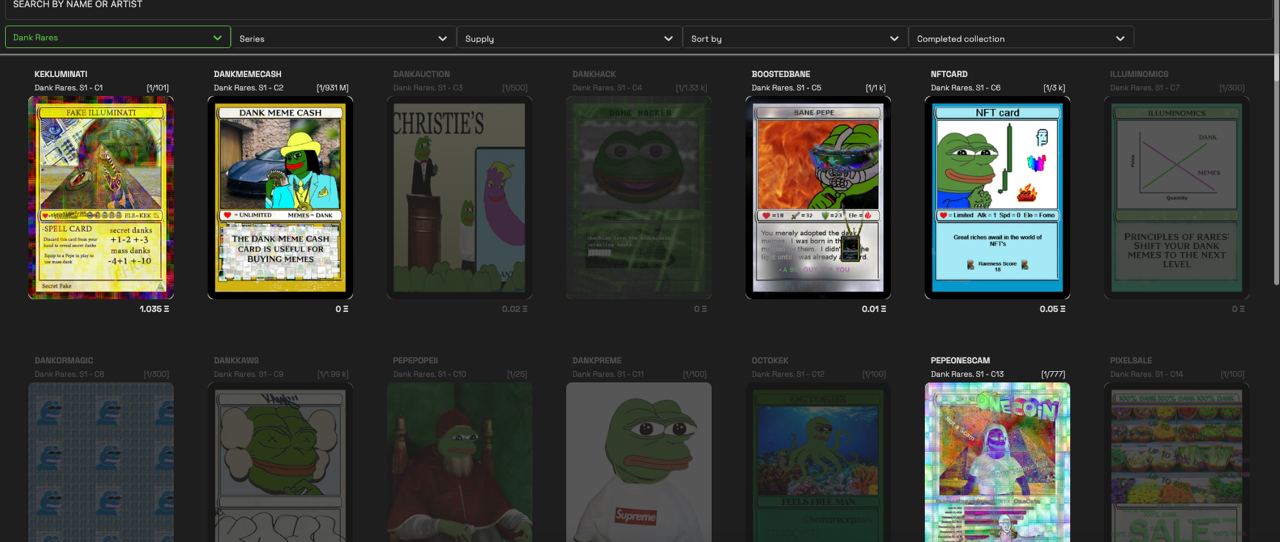
Task: Click the PIXELSALE card title
Action: pos(1131,360)
